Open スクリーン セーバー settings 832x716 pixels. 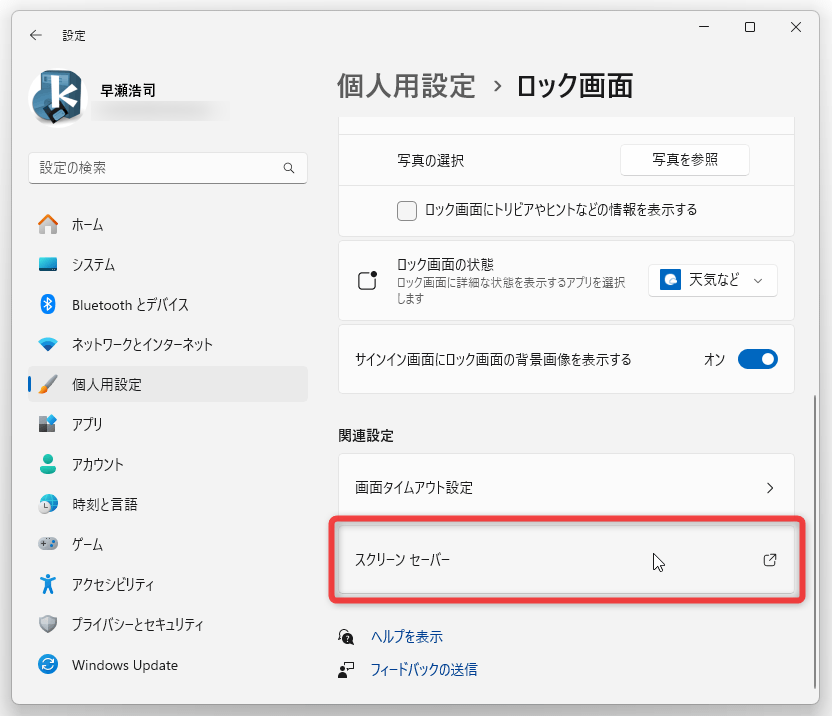pos(566,560)
